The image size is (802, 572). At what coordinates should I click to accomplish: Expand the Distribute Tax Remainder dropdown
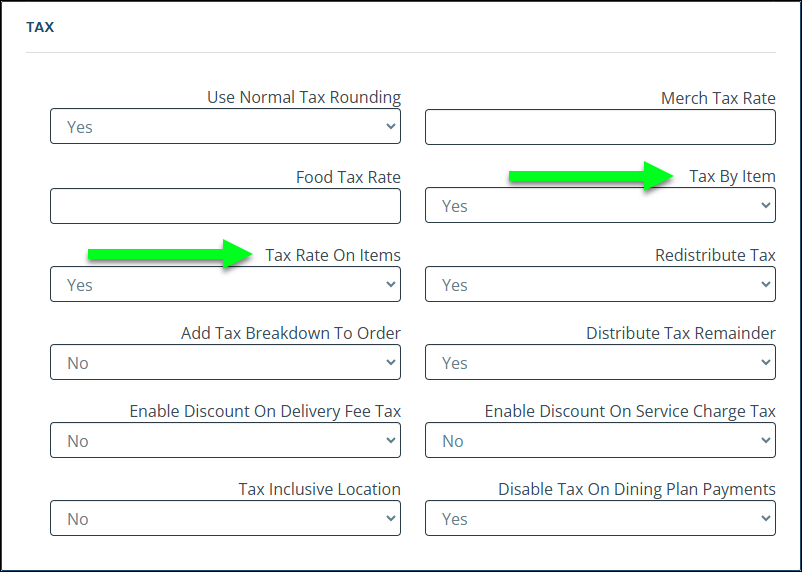point(600,362)
